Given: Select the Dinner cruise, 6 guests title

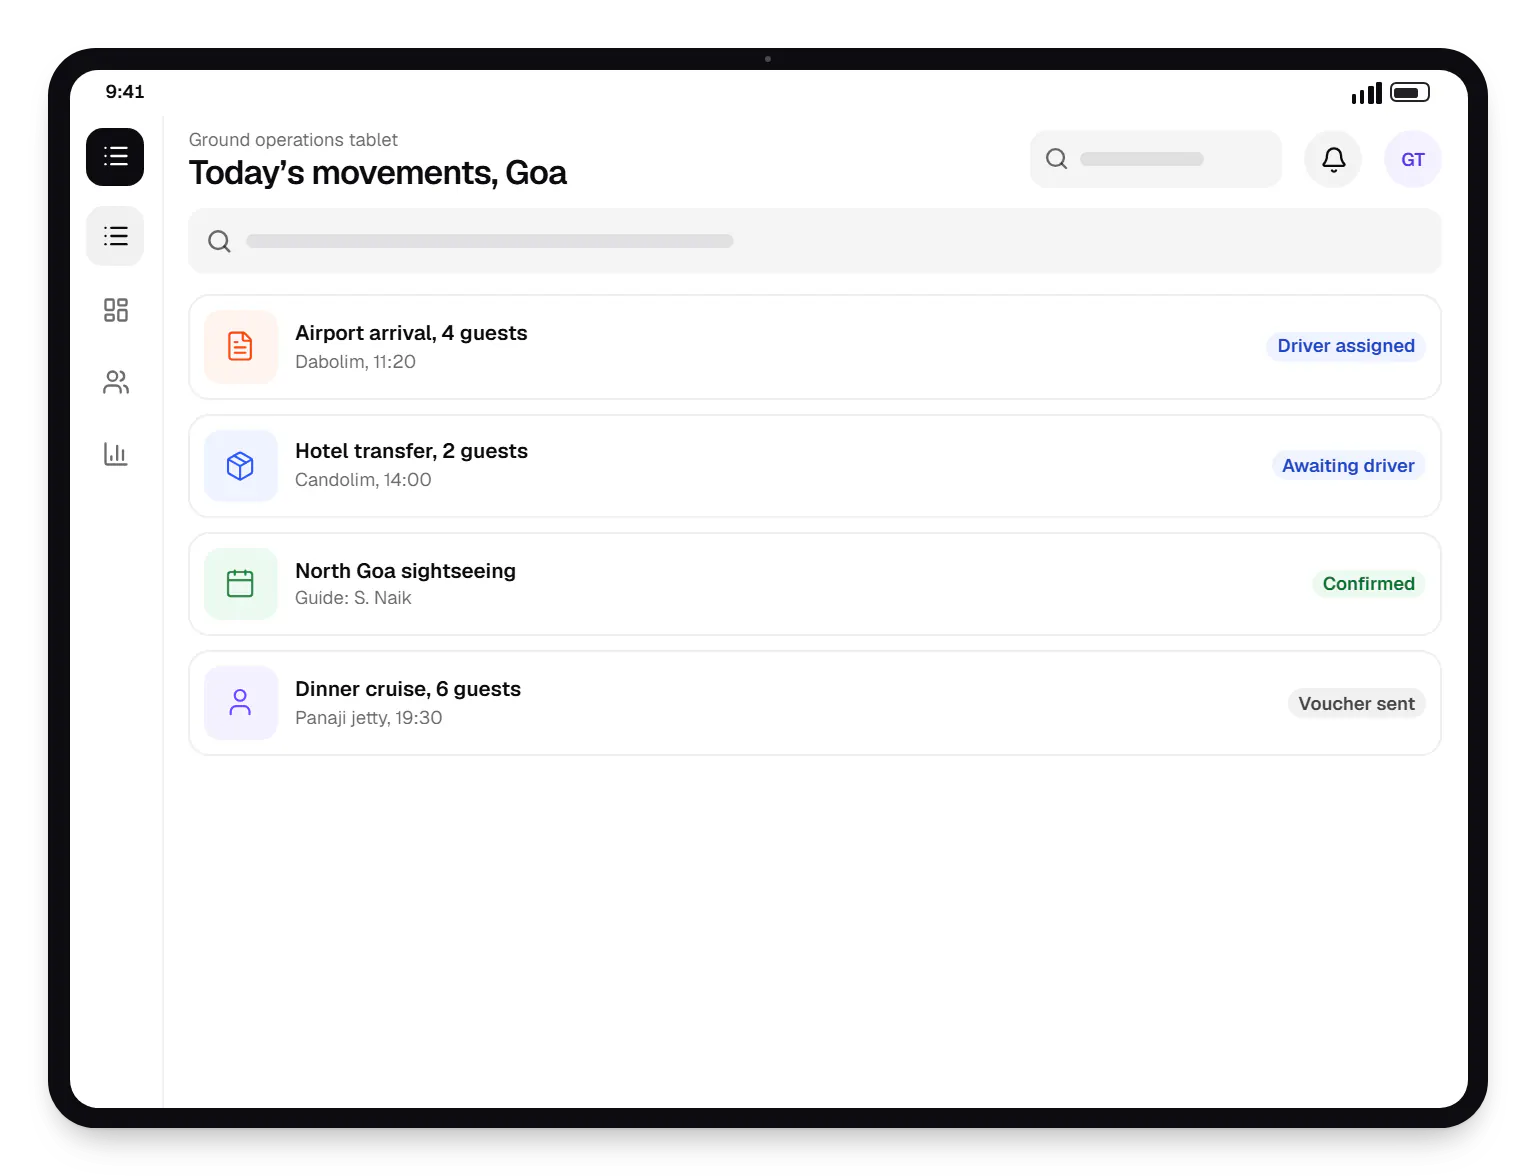Looking at the screenshot, I should point(408,689).
